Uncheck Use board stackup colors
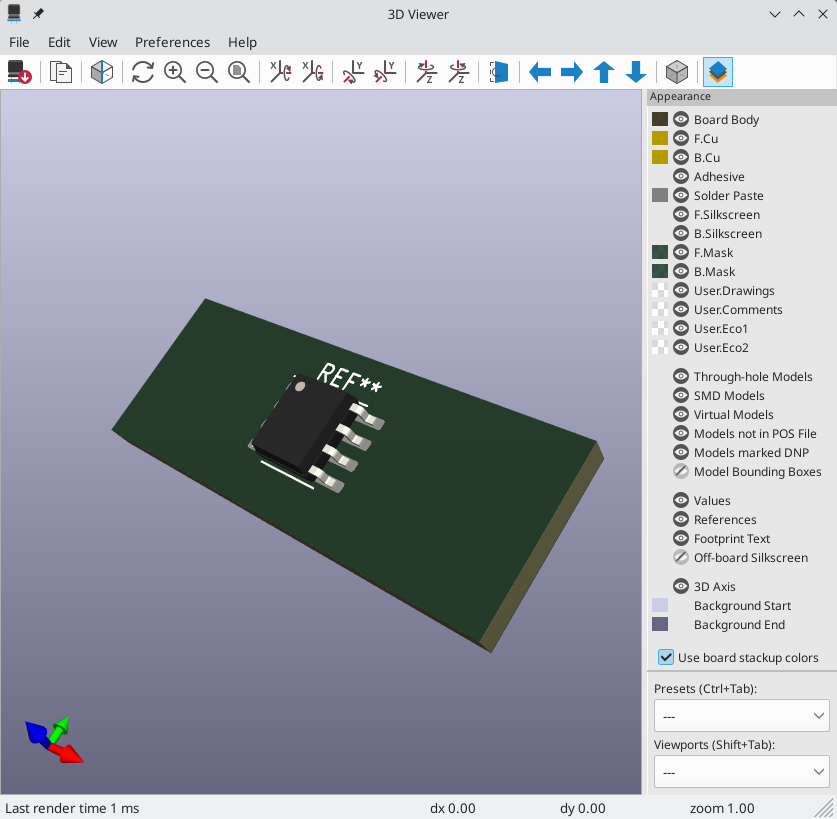Screen dimensions: 837x819 point(666,657)
